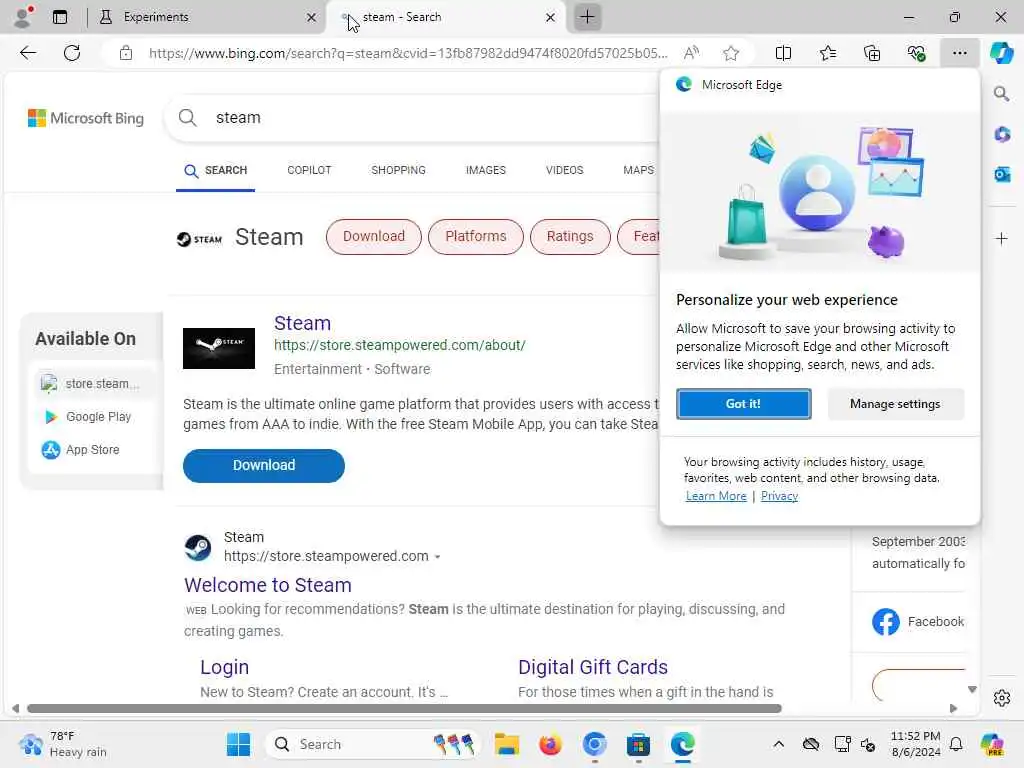
Task: Open Read aloud from address bar
Action: pos(691,53)
